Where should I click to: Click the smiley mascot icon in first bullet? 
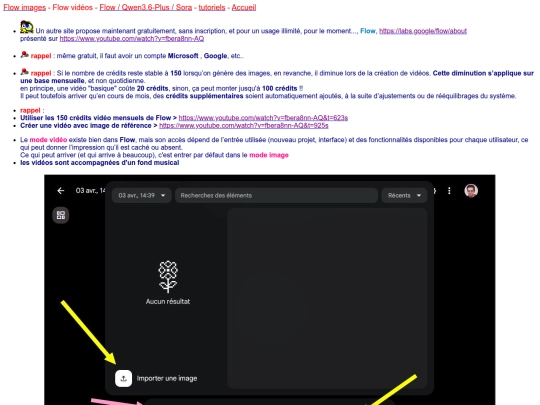27,27
